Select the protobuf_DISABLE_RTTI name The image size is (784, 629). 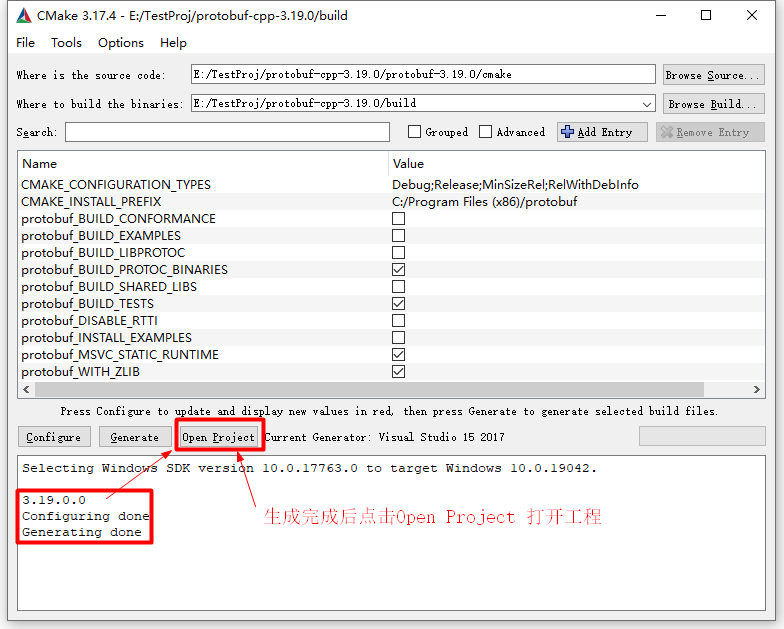[90, 321]
